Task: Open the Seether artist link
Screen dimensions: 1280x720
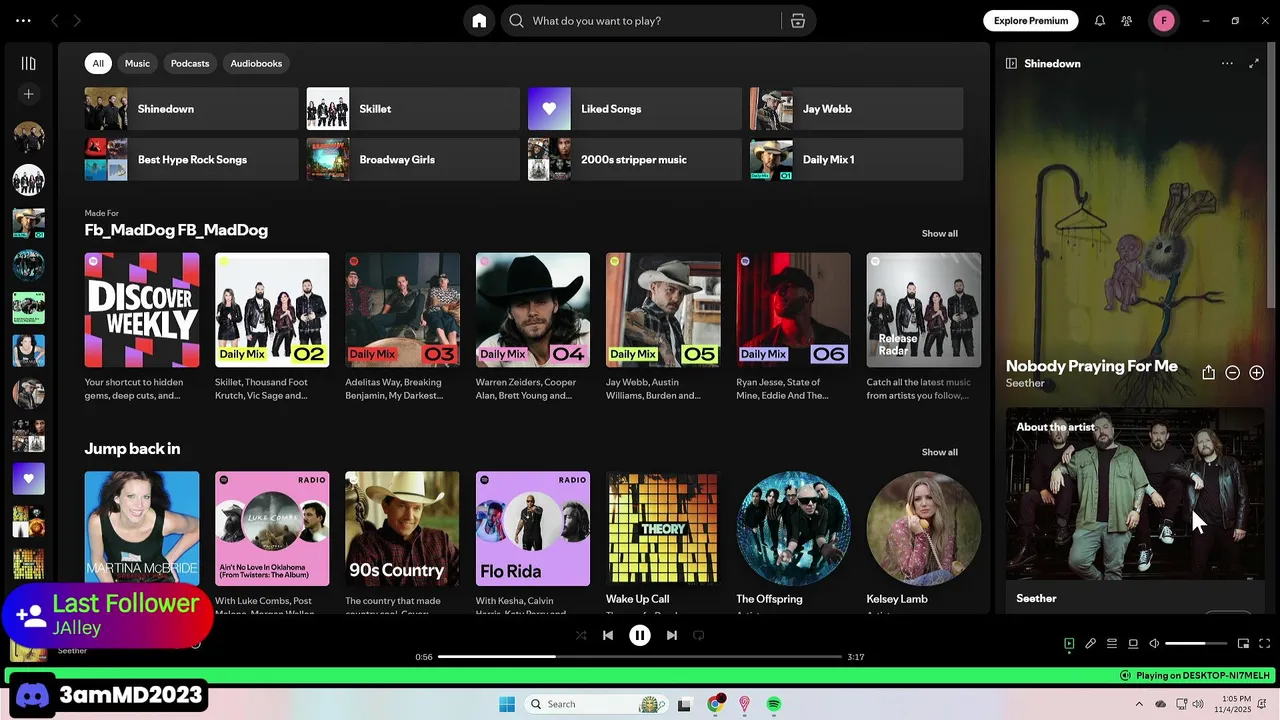Action: (x=1025, y=383)
